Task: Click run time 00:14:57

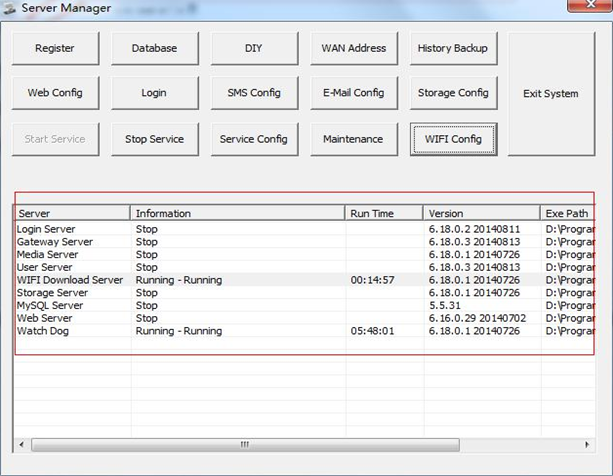Action: click(372, 280)
